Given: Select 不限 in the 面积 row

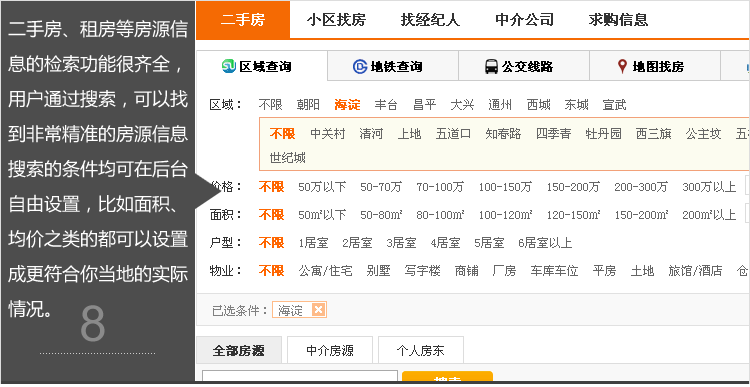Looking at the screenshot, I should 271,215.
